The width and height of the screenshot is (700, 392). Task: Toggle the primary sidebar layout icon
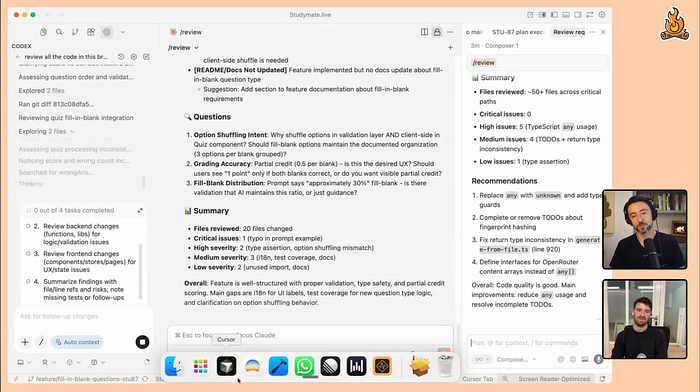click(554, 15)
